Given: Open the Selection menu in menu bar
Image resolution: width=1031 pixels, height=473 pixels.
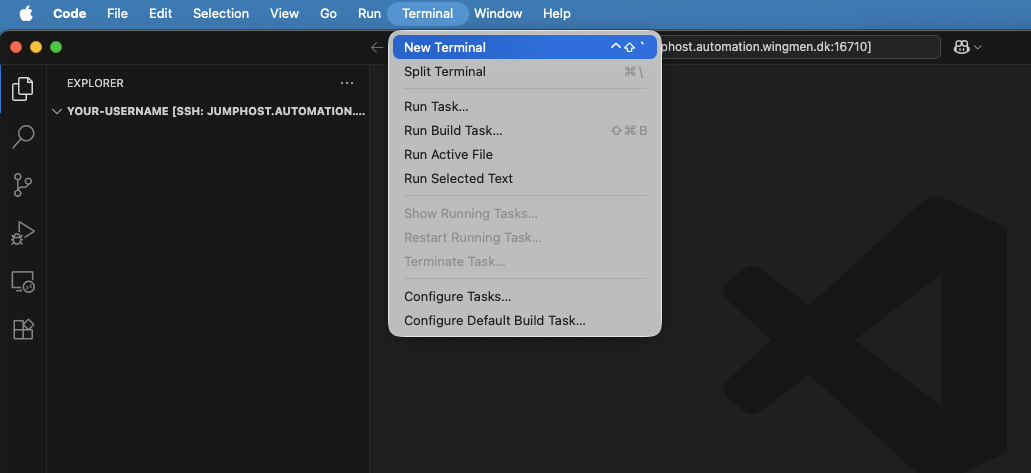Looking at the screenshot, I should coord(220,13).
